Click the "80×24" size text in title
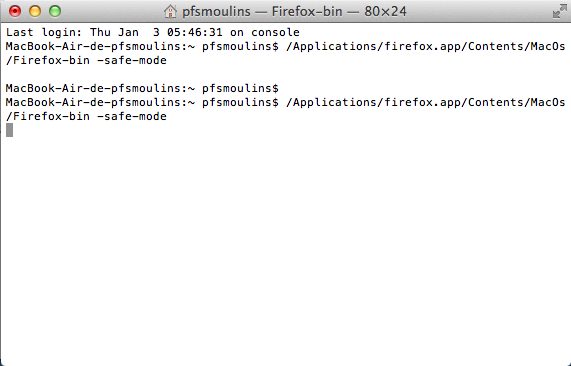Screen dimensions: 571x366 (x=385, y=11)
